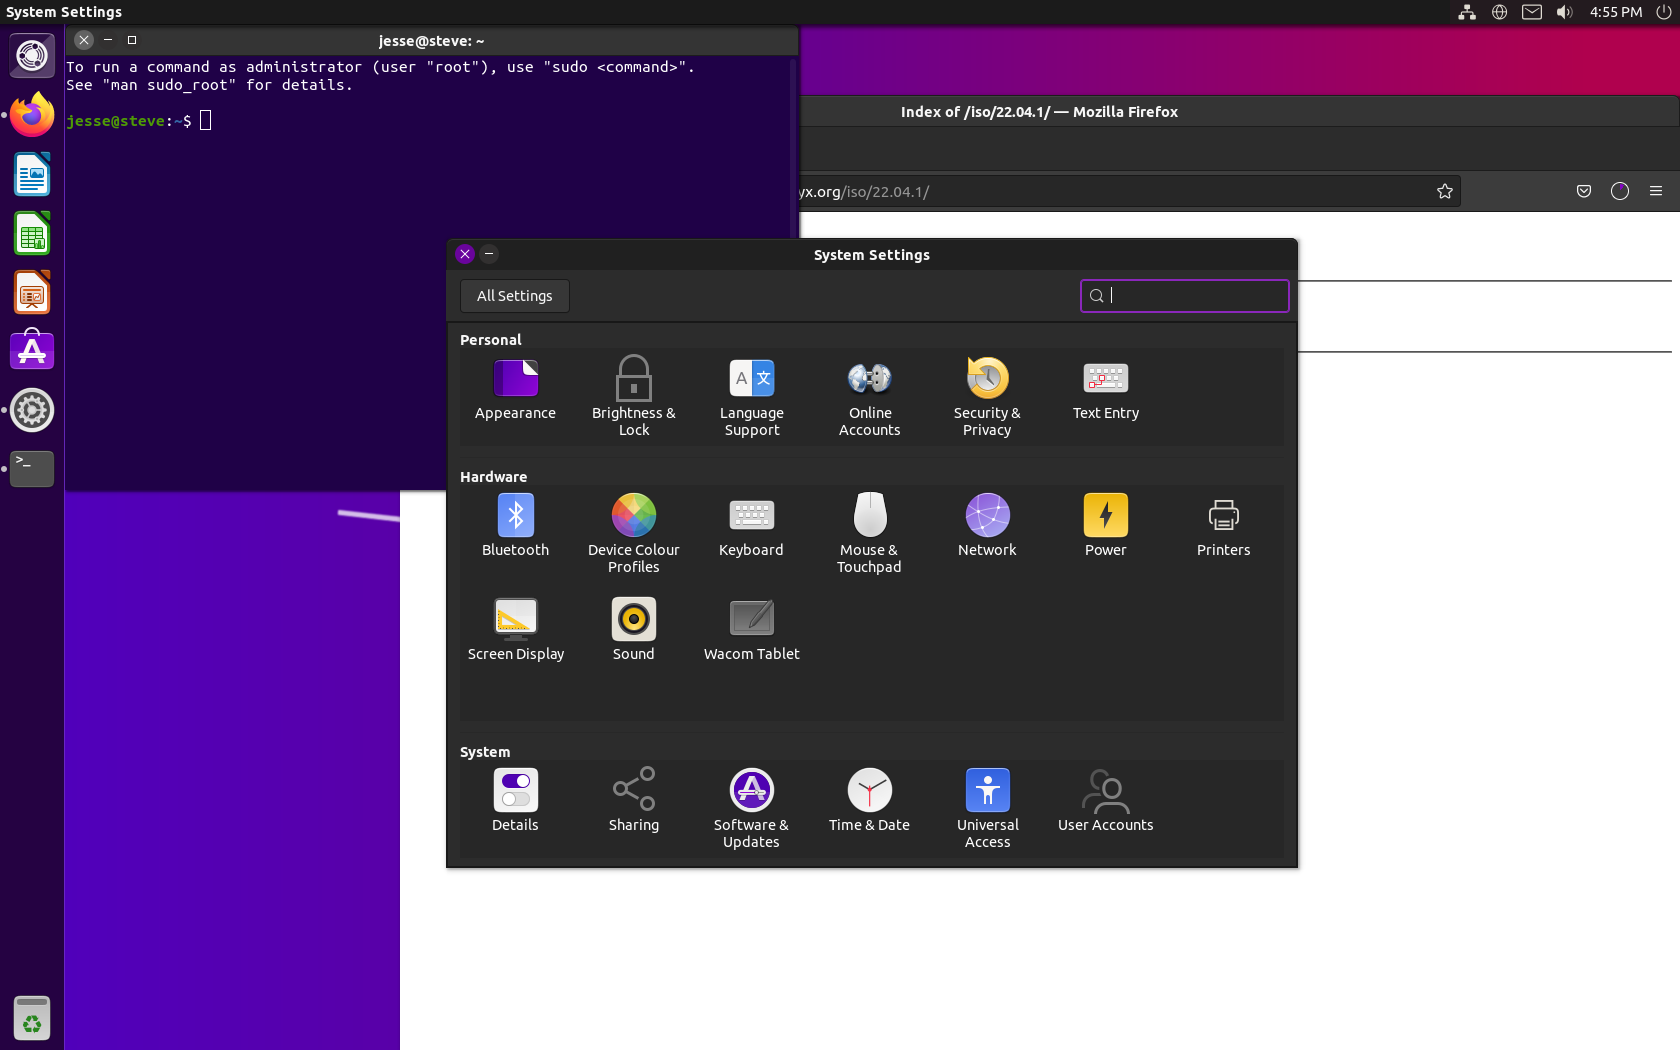
Task: Open Mouse & Touchpad settings
Action: coord(870,534)
